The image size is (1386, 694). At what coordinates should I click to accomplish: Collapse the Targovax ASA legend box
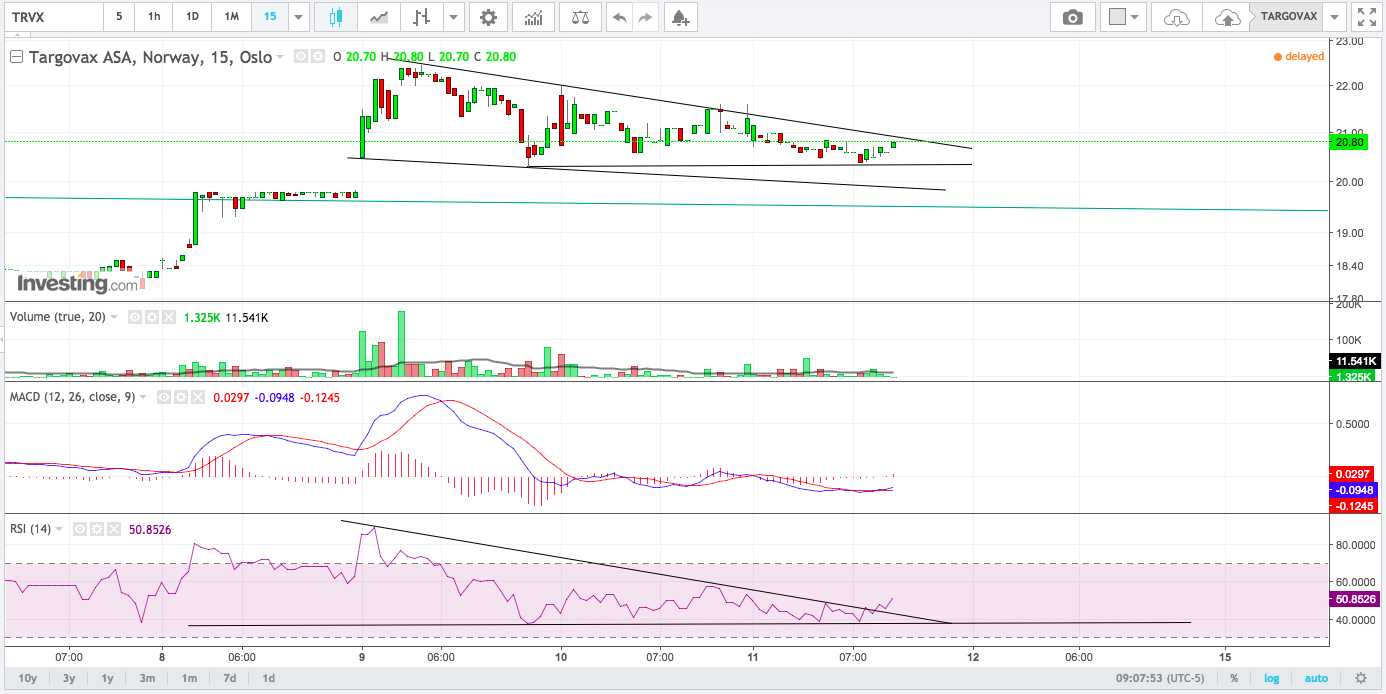16,57
